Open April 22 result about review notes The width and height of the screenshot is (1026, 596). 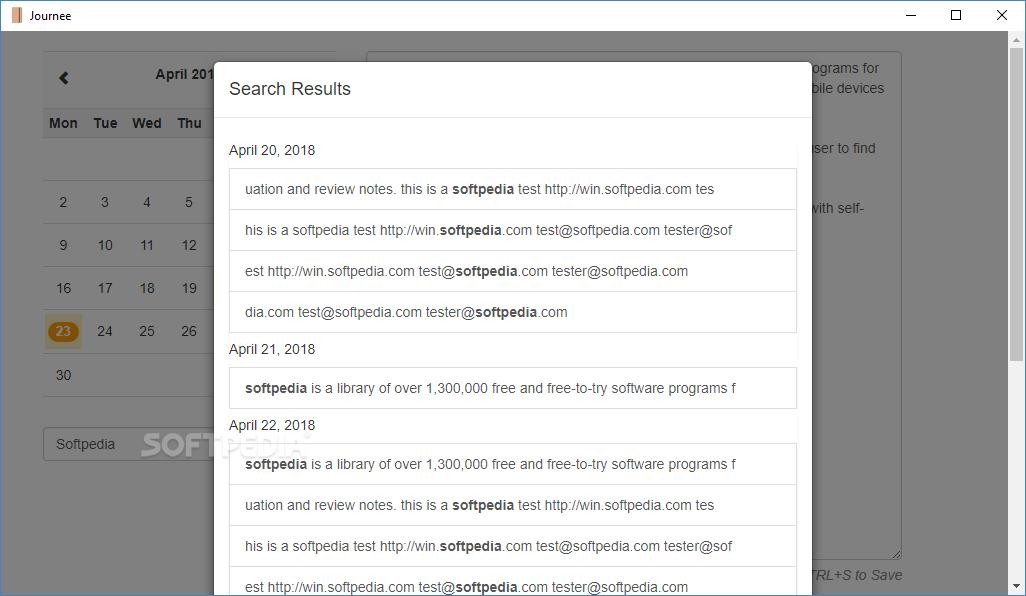[512, 505]
